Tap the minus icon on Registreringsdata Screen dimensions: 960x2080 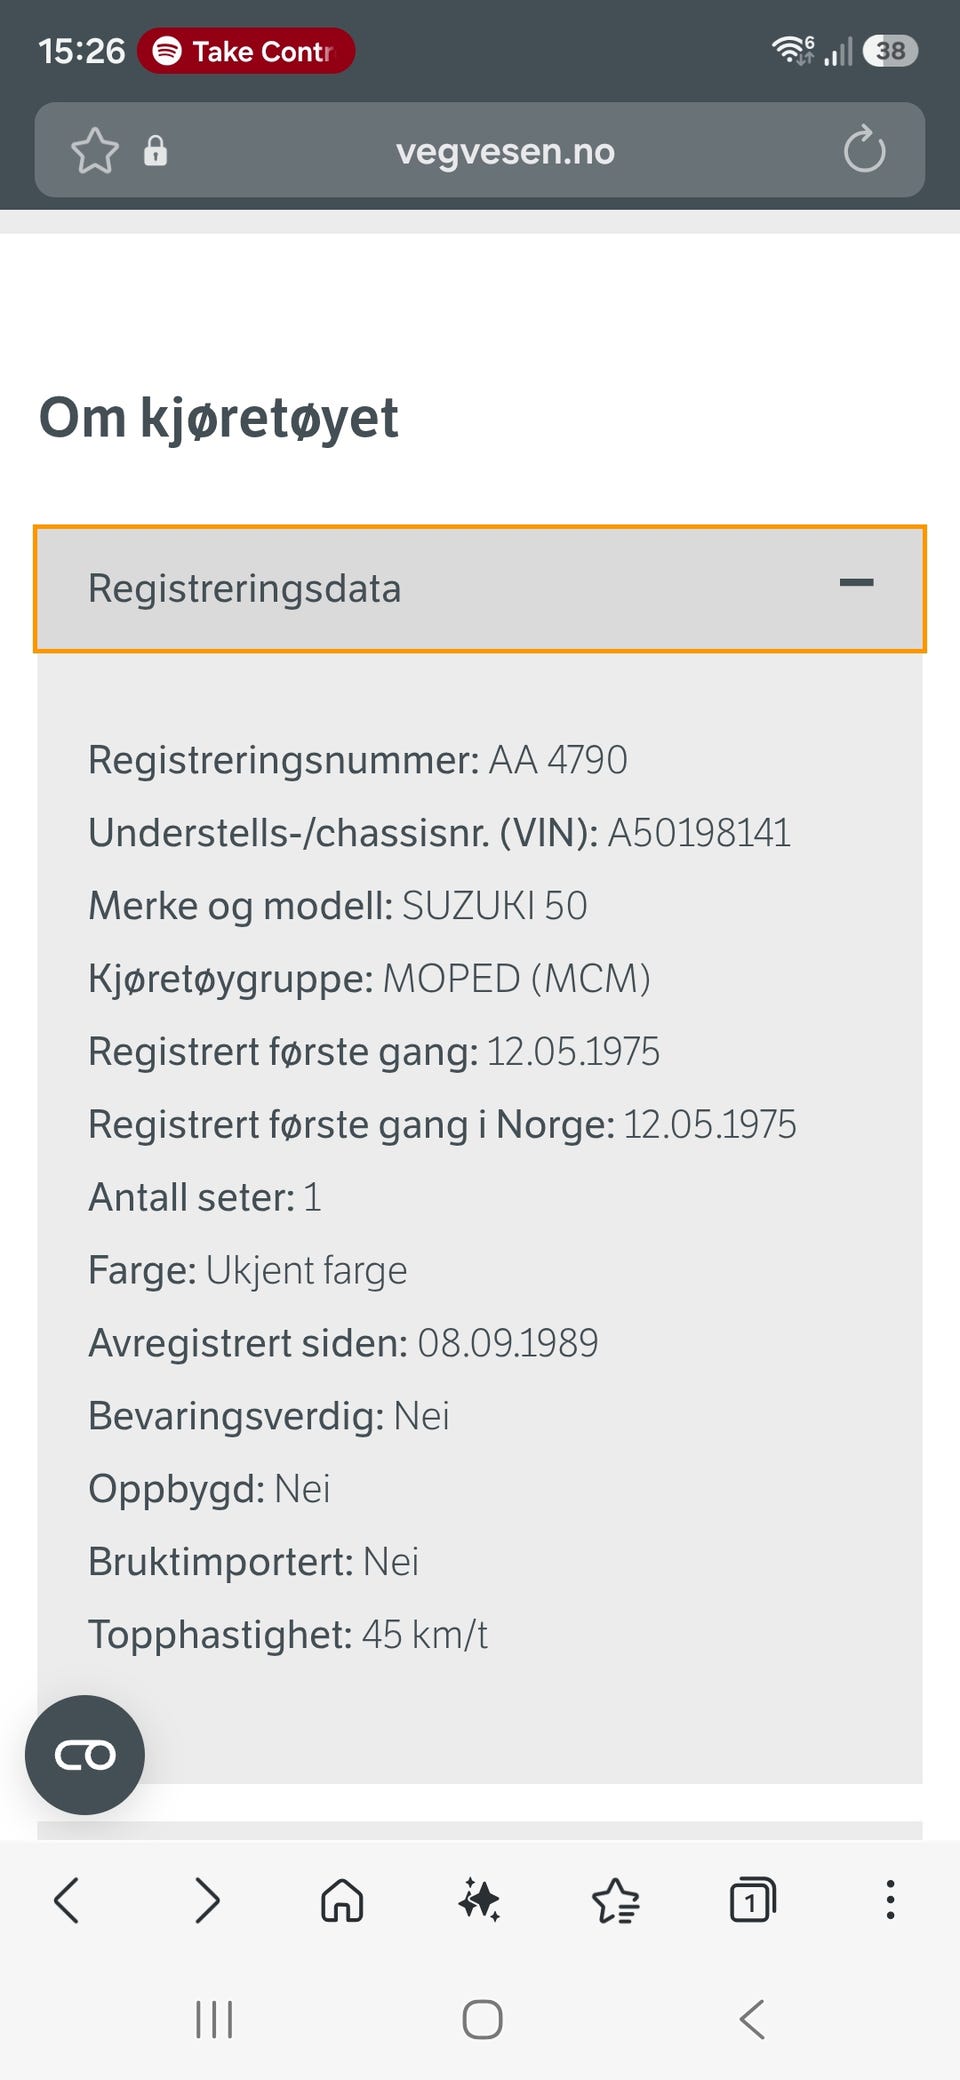coord(856,582)
